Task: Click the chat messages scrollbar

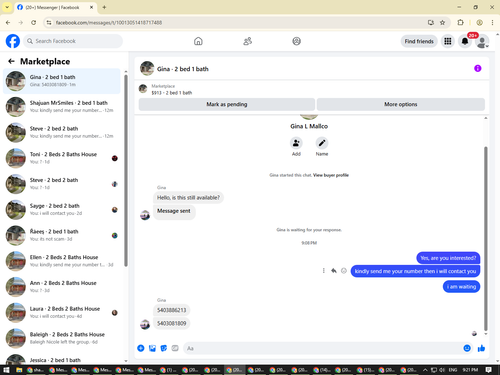Action: click(x=485, y=238)
